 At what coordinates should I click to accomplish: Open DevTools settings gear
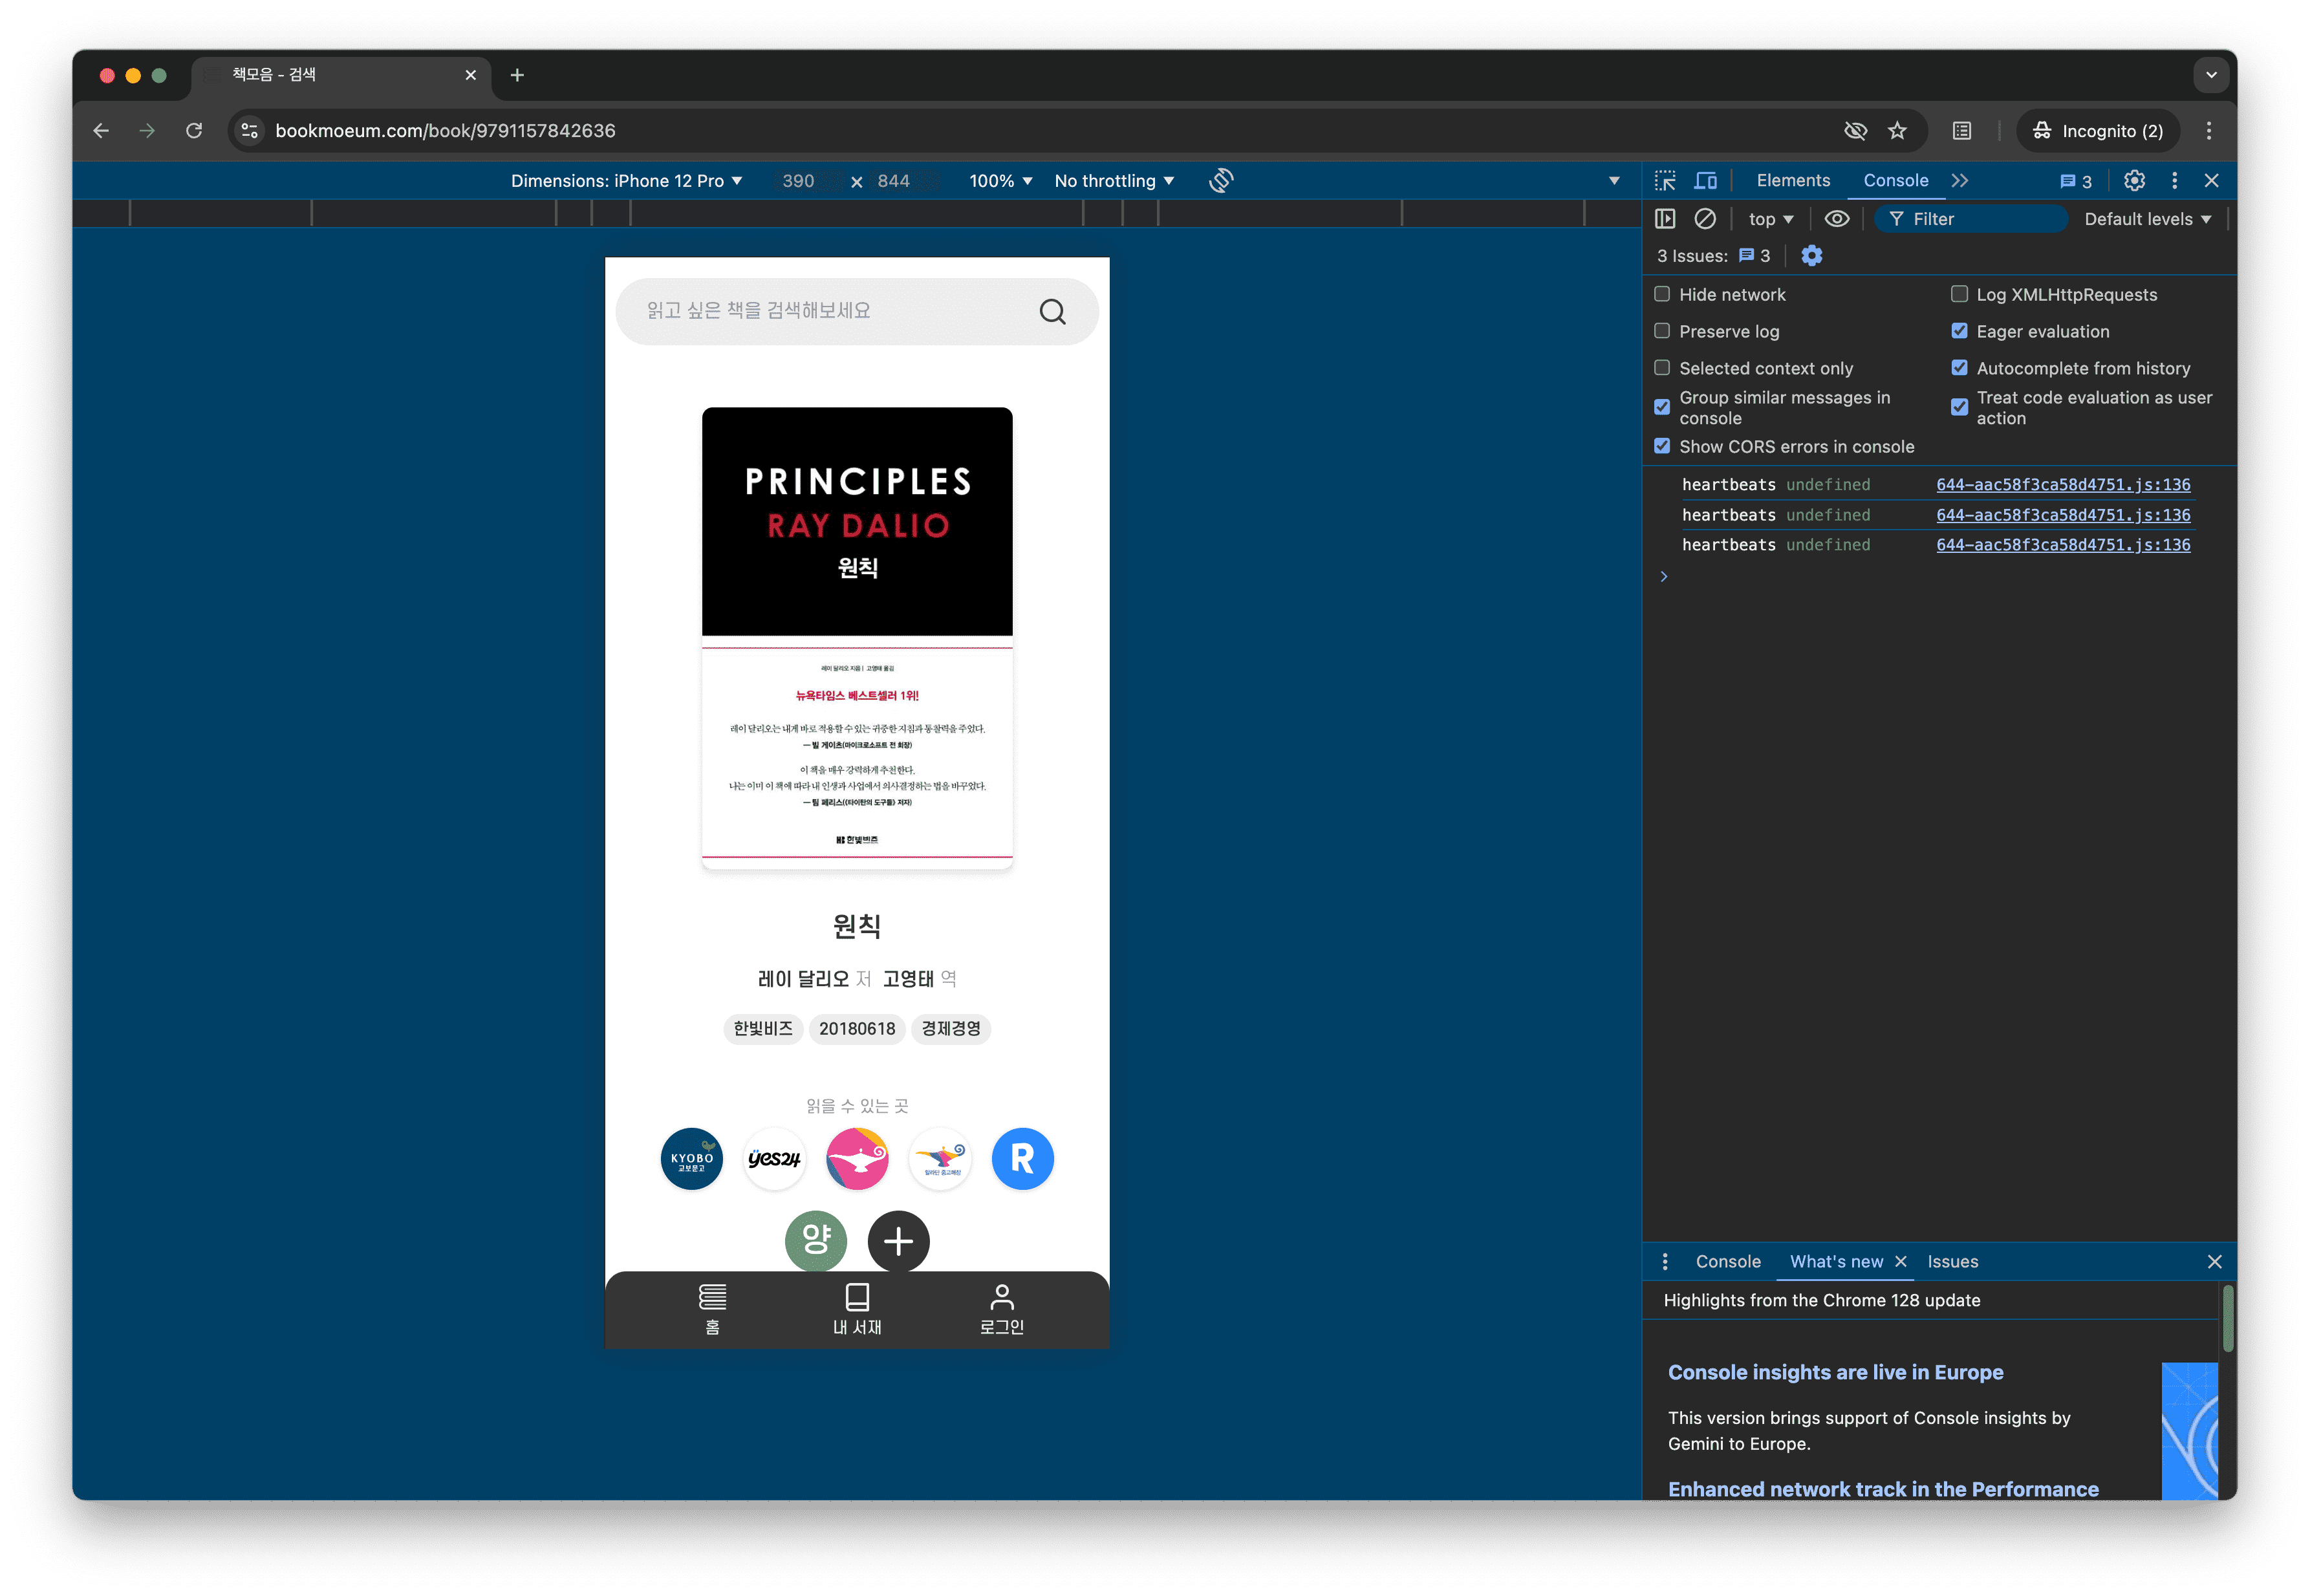click(2134, 181)
